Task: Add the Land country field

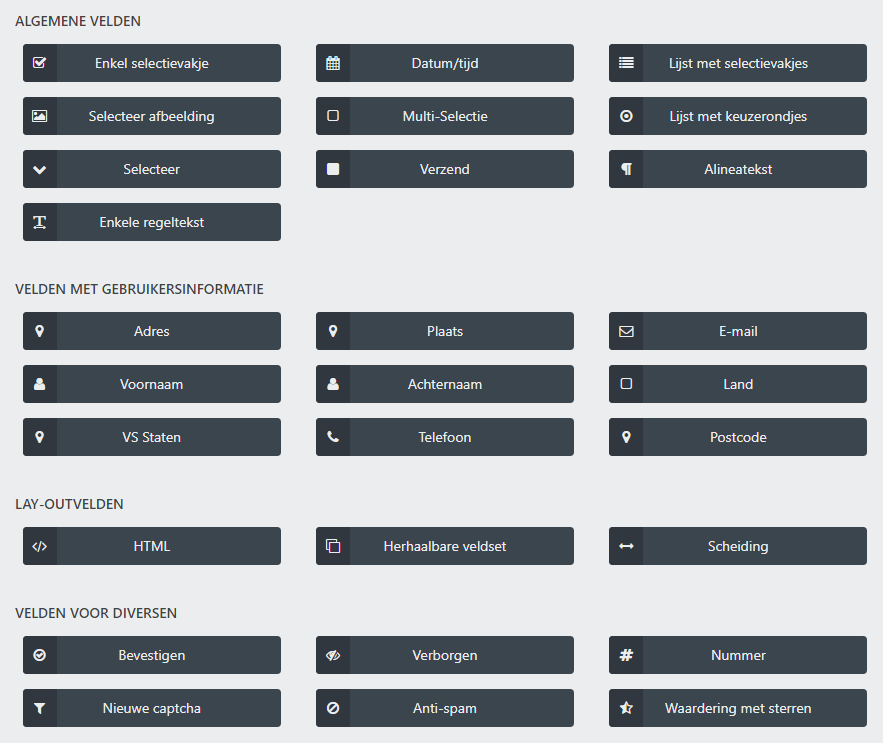Action: [738, 384]
